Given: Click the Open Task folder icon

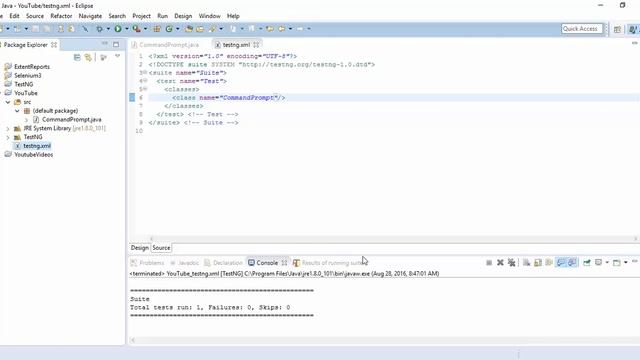Looking at the screenshot, I should (x=200, y=29).
